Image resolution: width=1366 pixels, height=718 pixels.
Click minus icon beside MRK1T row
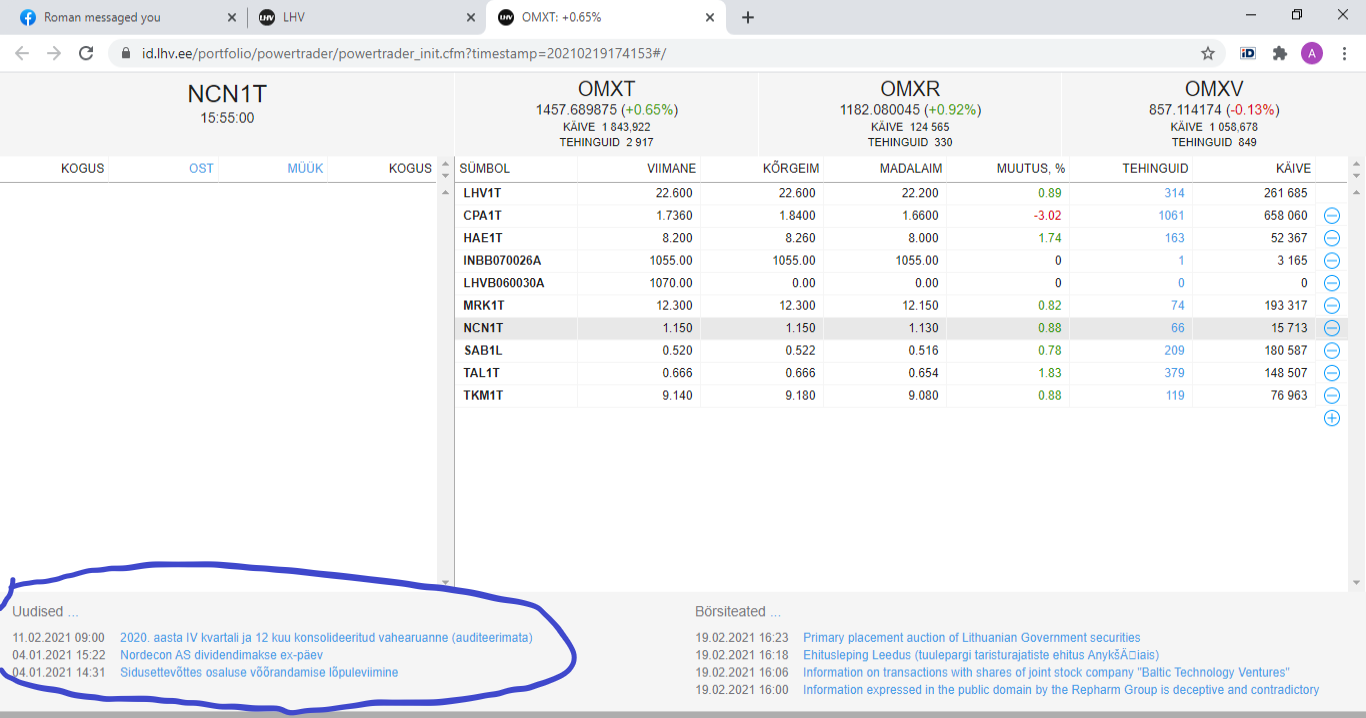(1331, 306)
